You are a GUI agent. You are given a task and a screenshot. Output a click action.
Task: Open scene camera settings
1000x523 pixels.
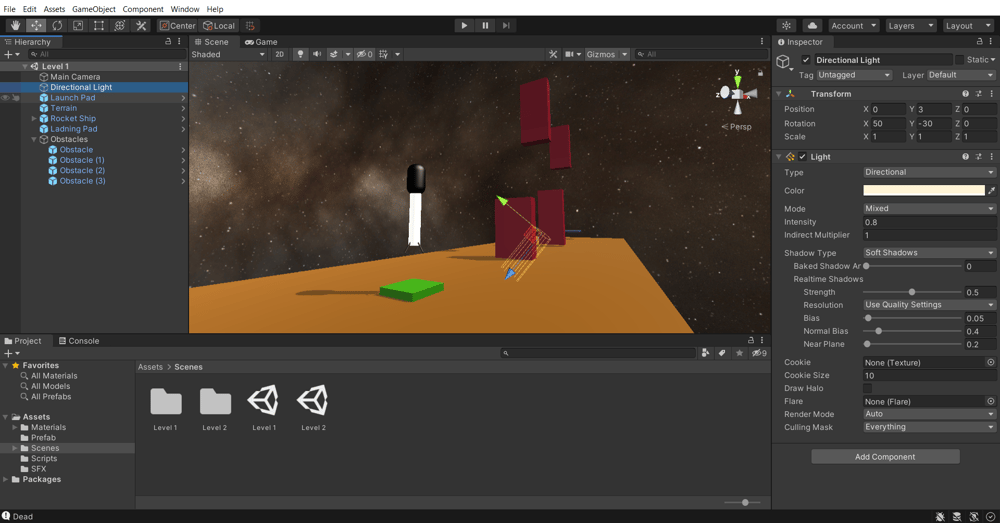pyautogui.click(x=570, y=54)
